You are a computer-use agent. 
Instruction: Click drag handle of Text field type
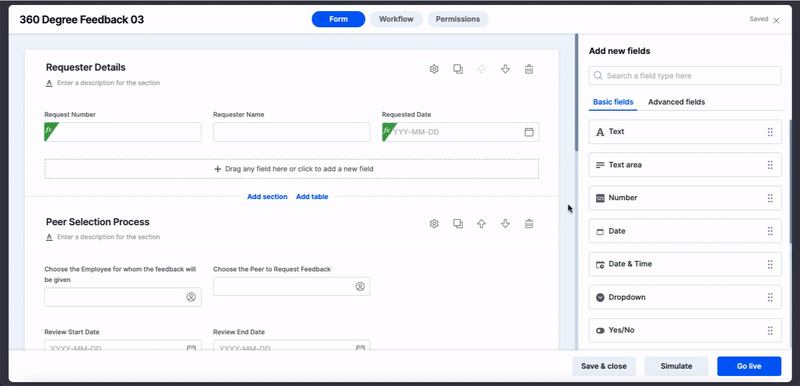pos(770,132)
